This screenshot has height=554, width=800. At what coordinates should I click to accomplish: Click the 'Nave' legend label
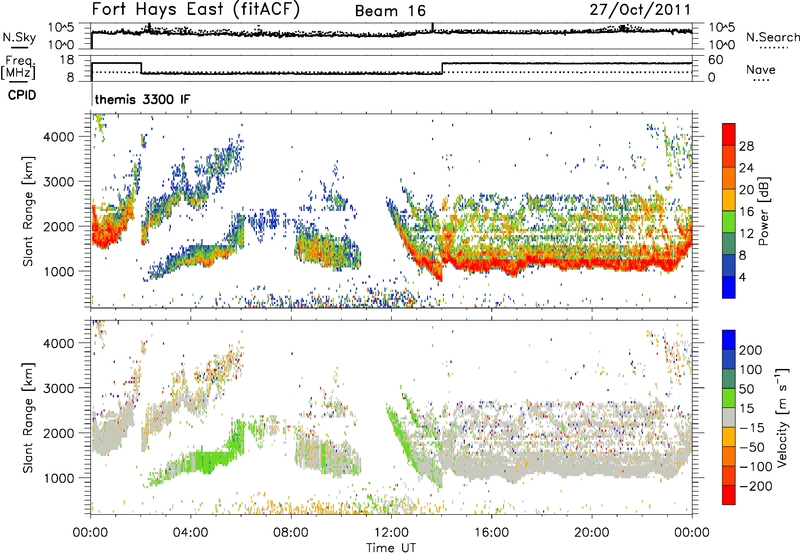pos(761,69)
